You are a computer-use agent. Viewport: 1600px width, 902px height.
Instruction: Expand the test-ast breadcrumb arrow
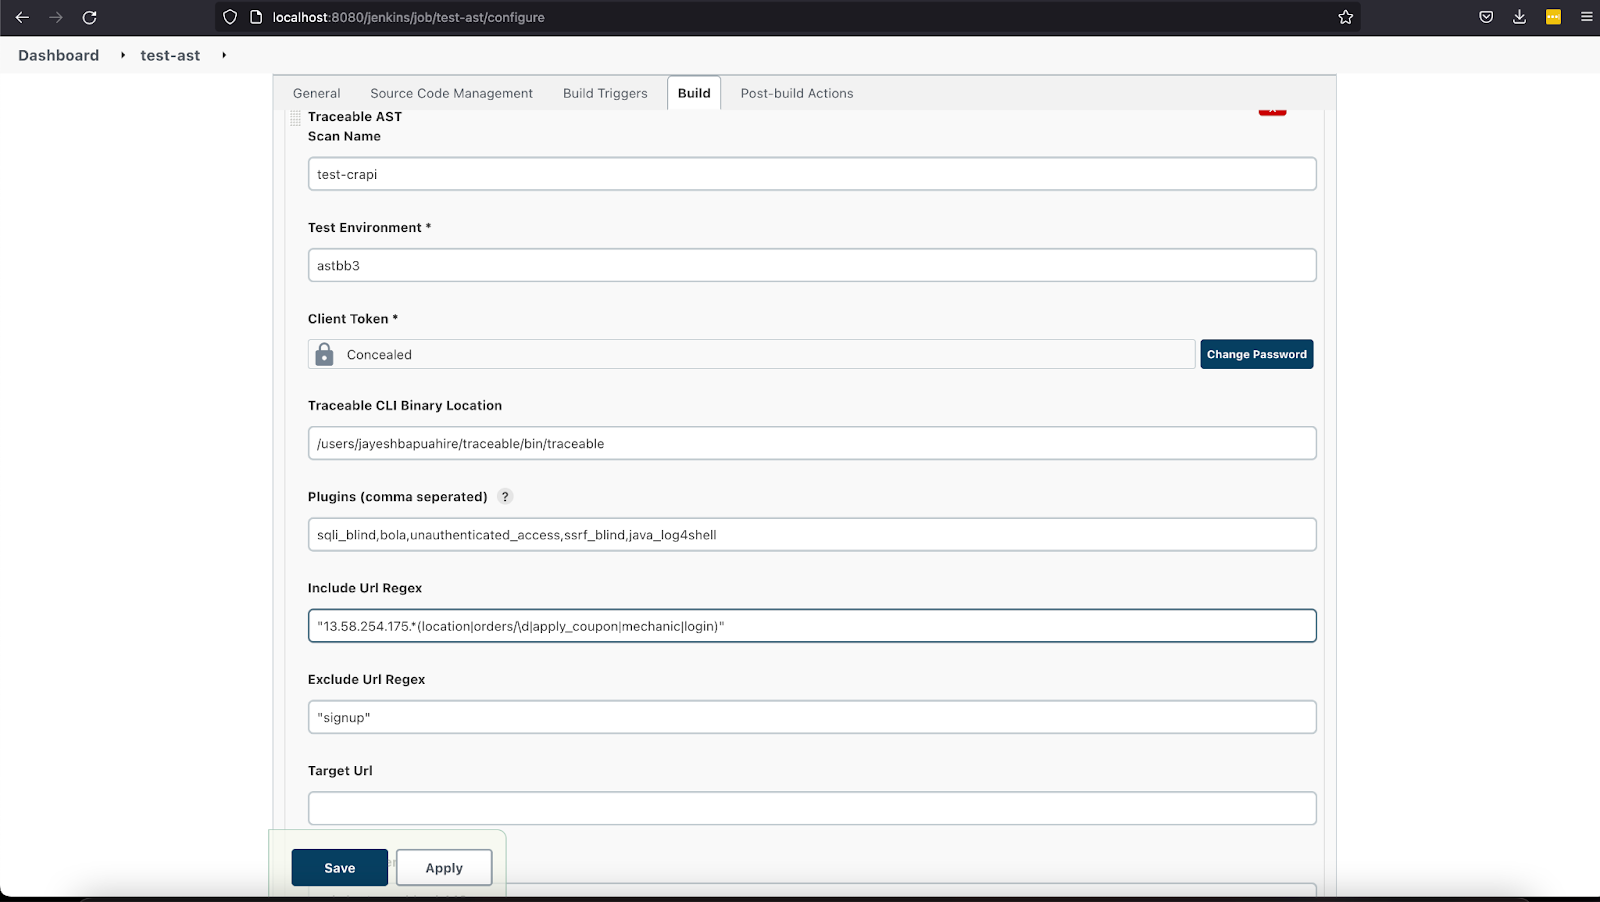click(224, 55)
